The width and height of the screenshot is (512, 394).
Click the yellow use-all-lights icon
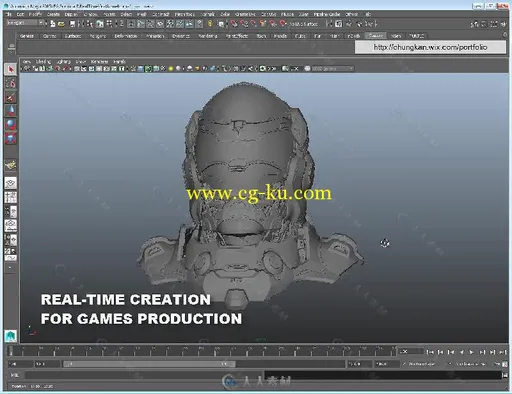171,69
